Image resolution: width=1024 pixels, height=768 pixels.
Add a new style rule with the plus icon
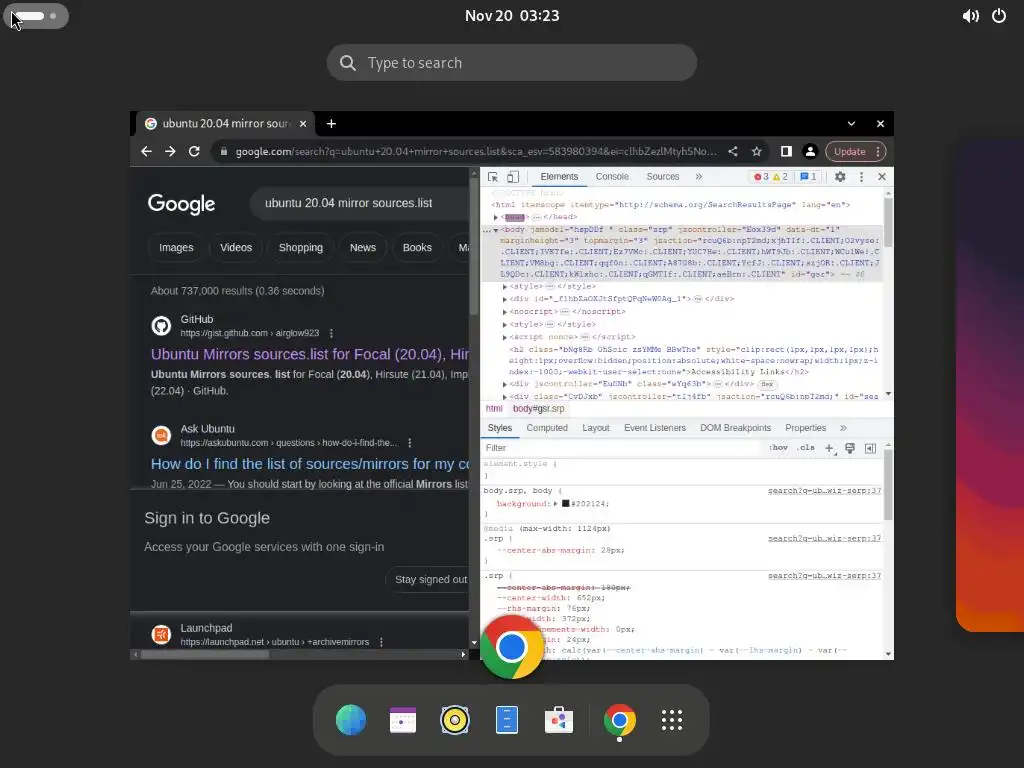click(x=829, y=448)
